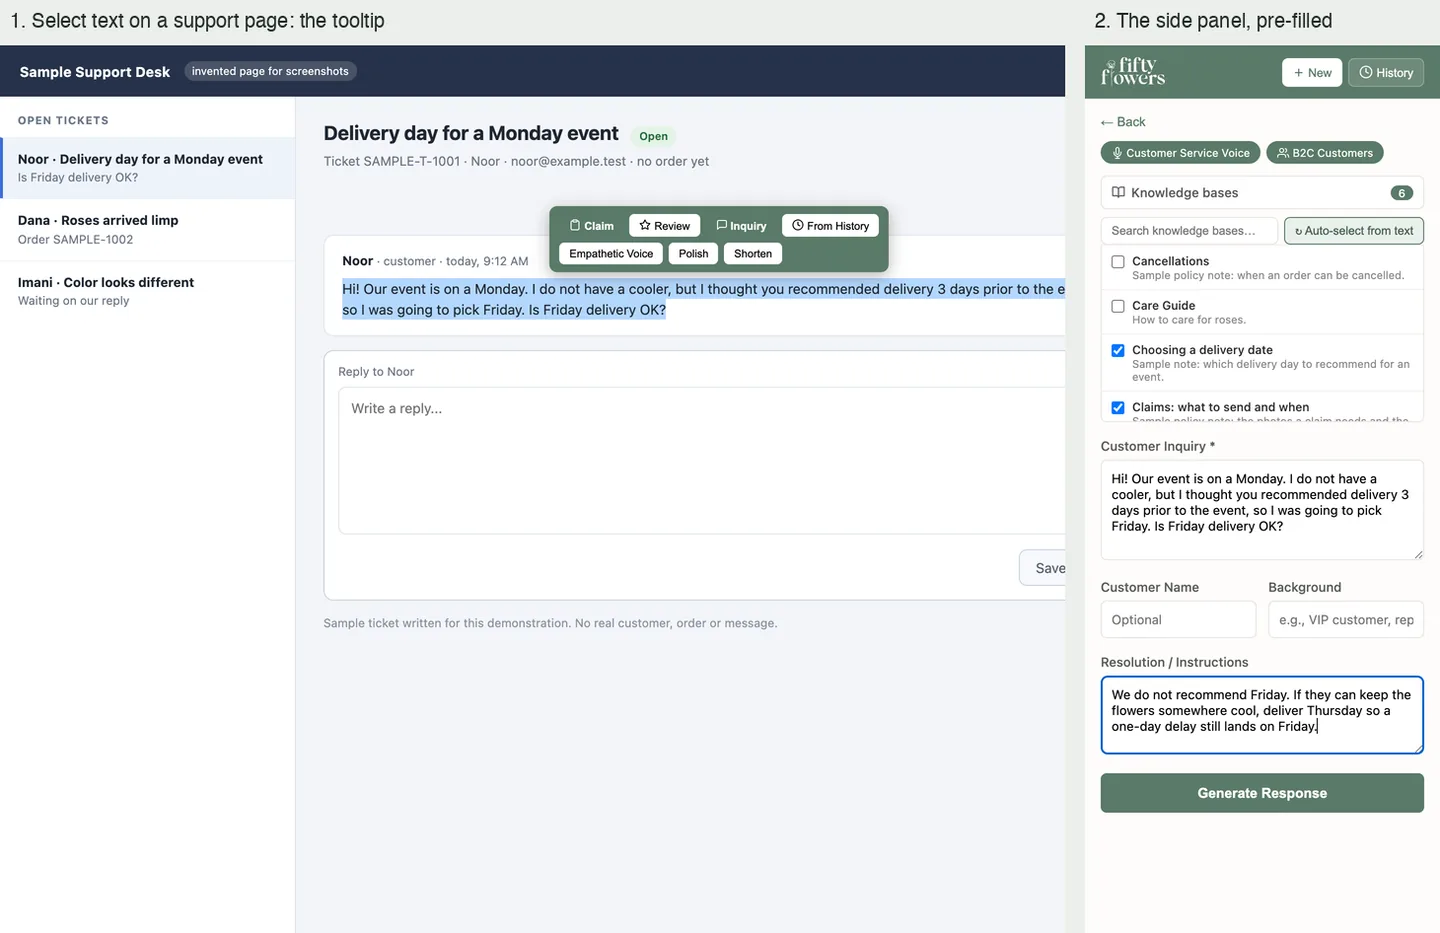Click the fifty flowers logo

(1133, 72)
